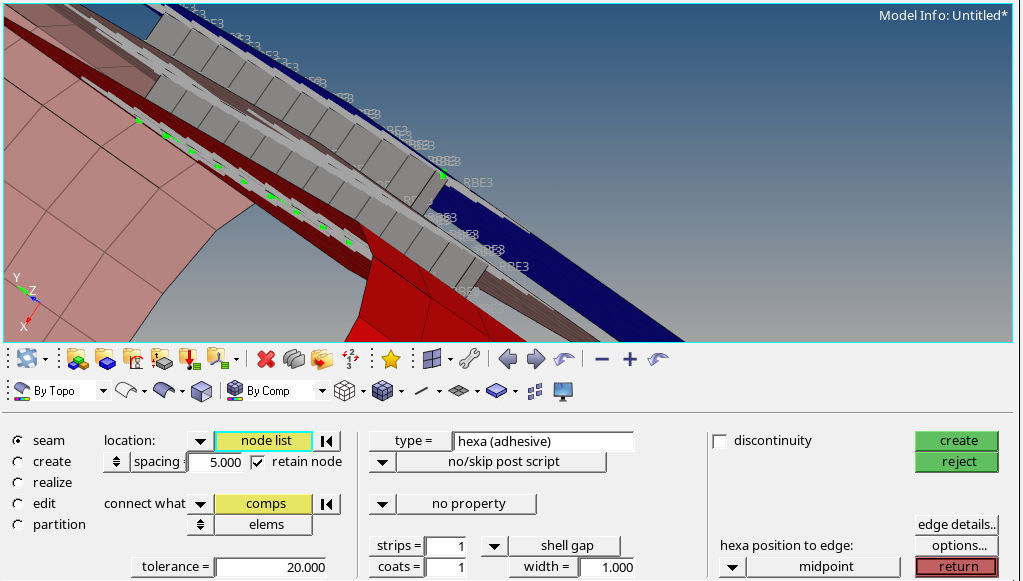Open the hexa position to edge dropdown
Screen dimensions: 1023x581
pyautogui.click(x=732, y=566)
